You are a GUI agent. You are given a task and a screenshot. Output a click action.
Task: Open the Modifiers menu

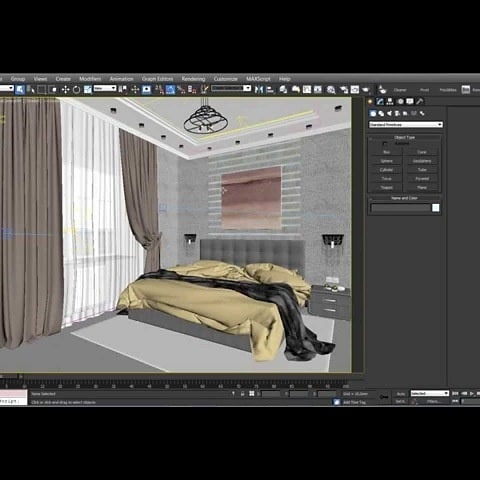[x=90, y=79]
